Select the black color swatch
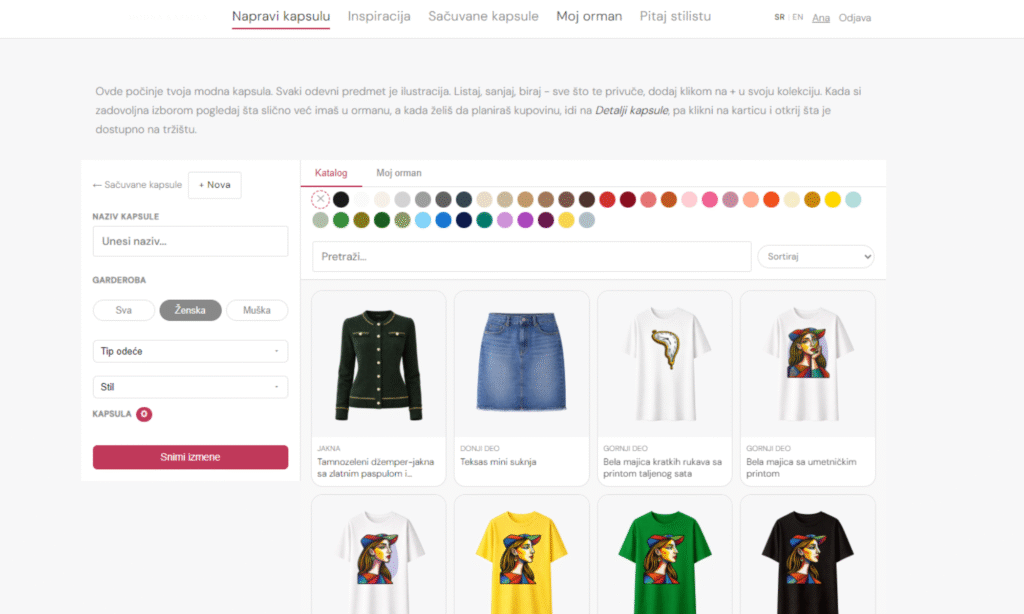This screenshot has width=1024, height=614. click(341, 199)
